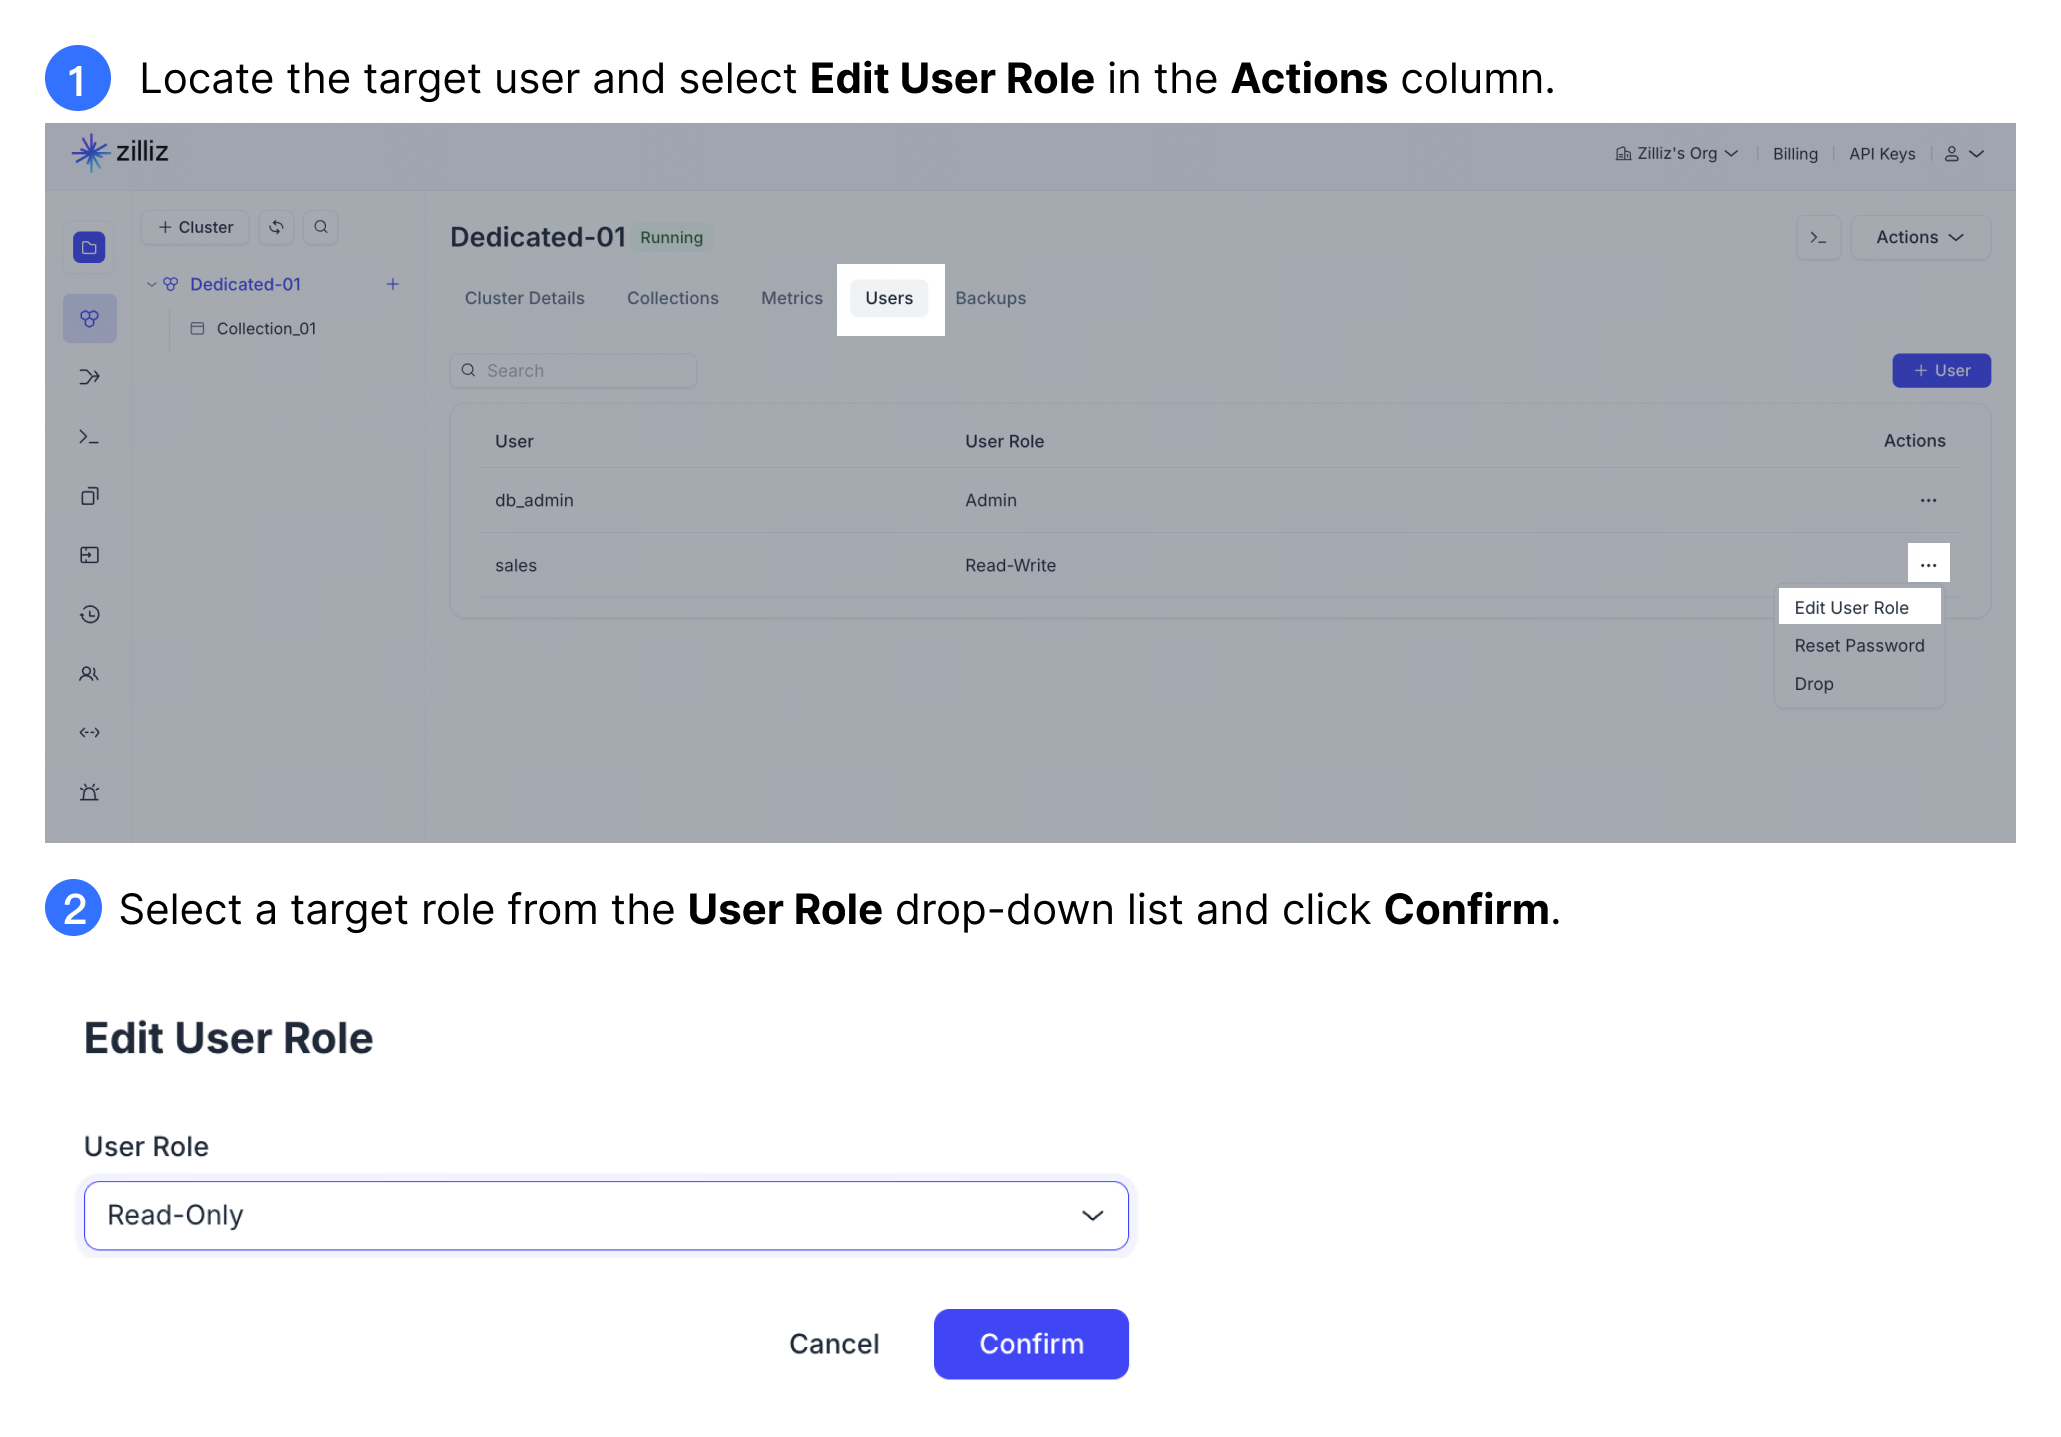Click the history/clock icon in sidebar
This screenshot has width=2061, height=1437.
click(x=89, y=614)
